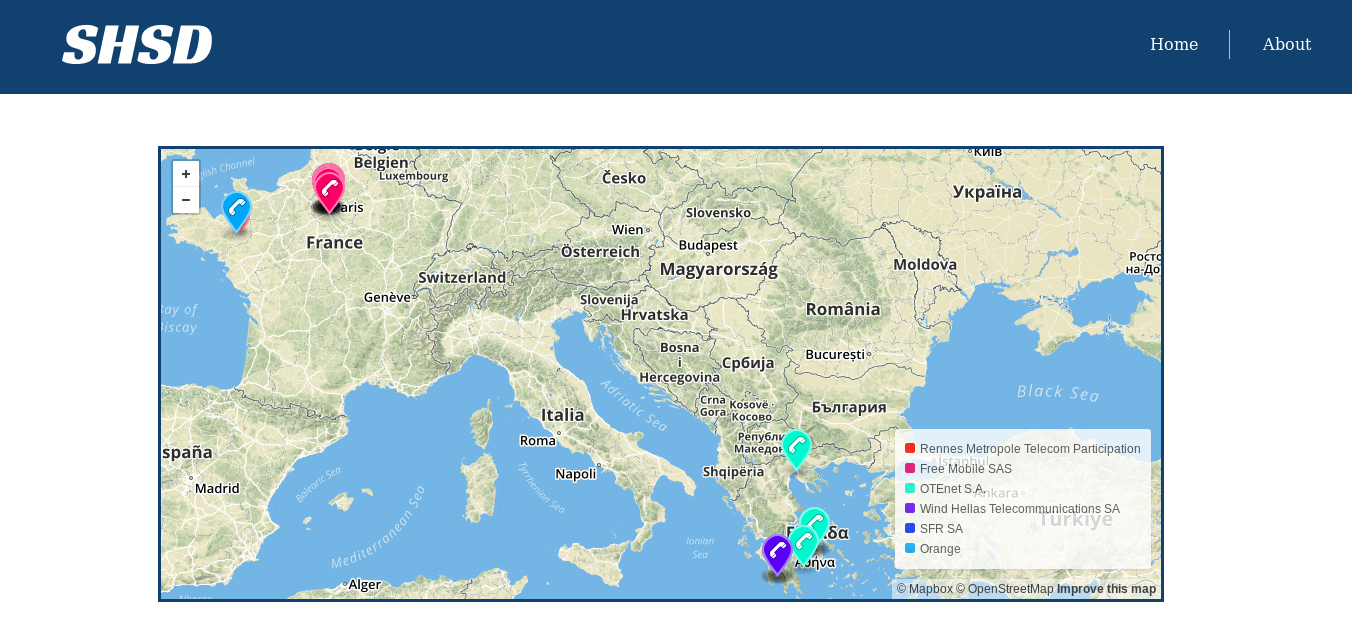Zoom in the map with plus button
Screen dimensions: 1364x624
coord(186,174)
